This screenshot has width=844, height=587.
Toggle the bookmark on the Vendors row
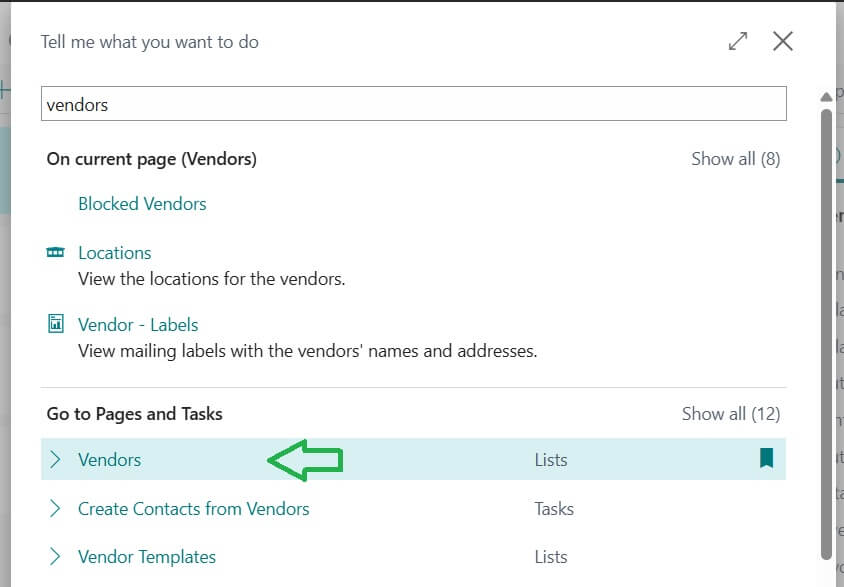(766, 459)
